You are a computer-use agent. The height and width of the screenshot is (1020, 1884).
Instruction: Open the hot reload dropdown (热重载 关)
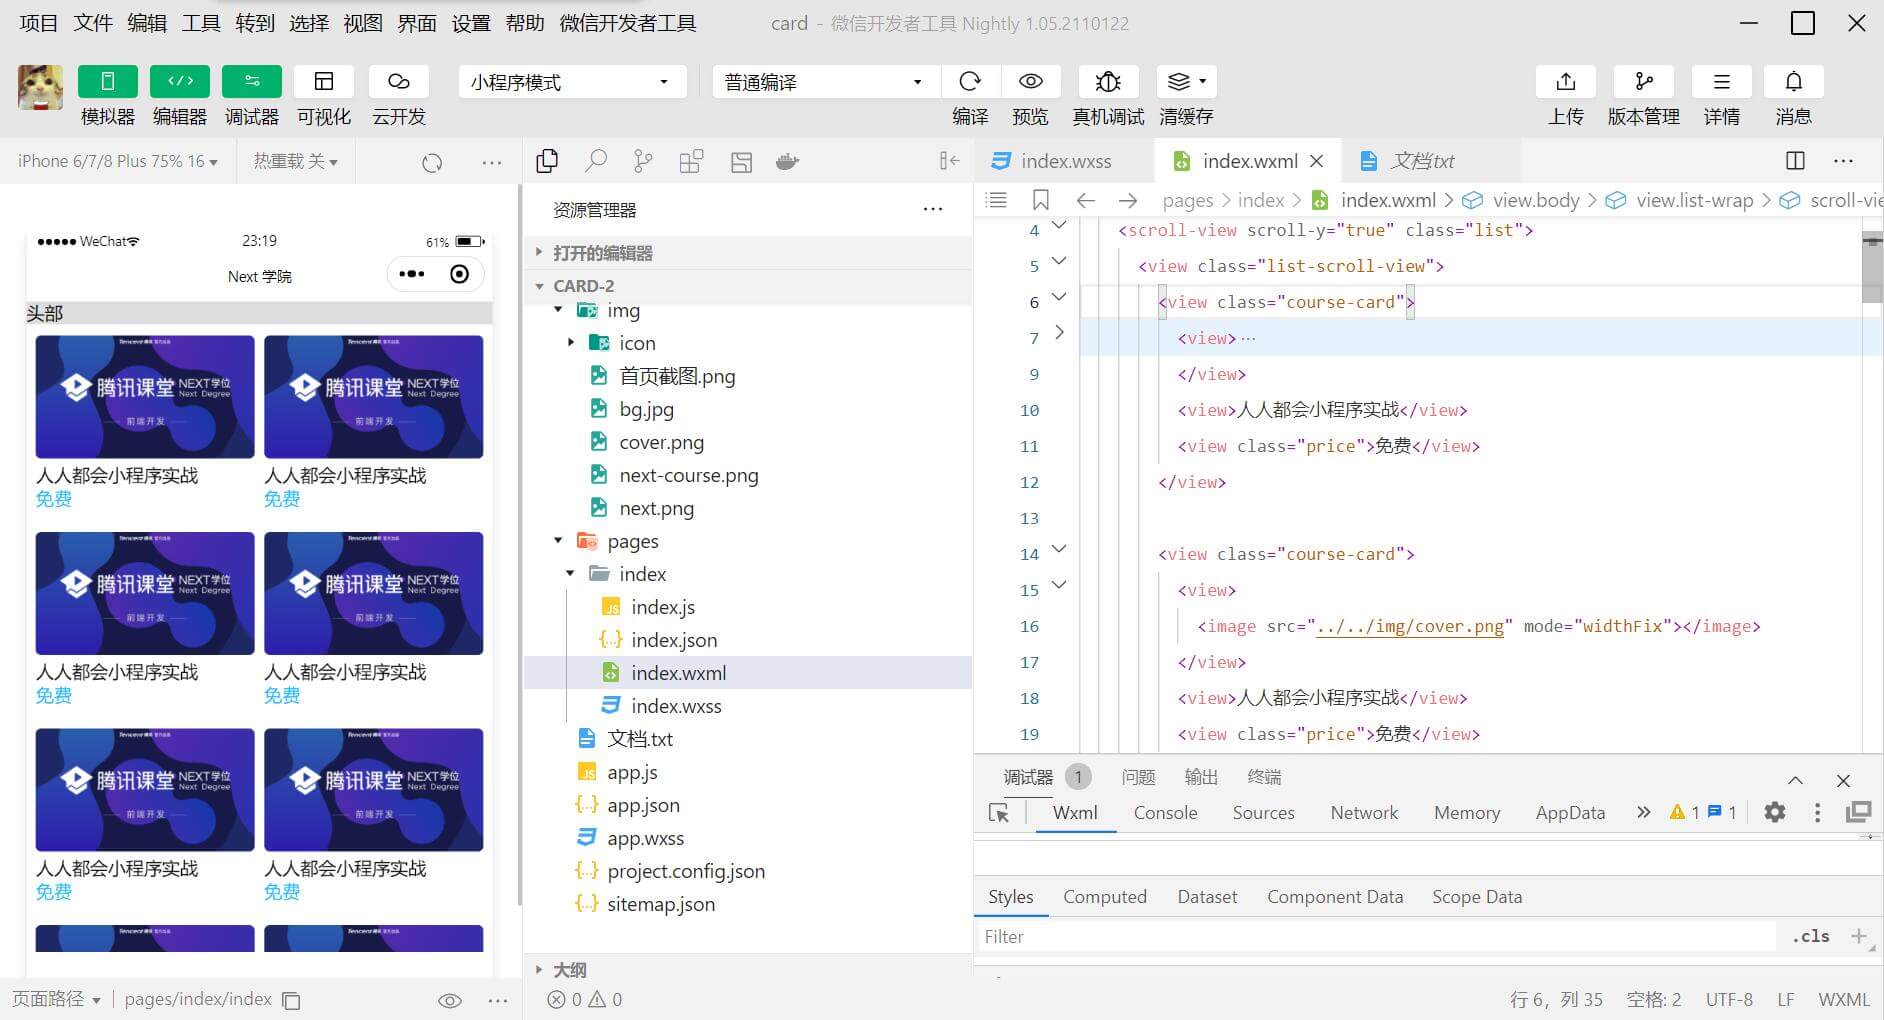[296, 161]
